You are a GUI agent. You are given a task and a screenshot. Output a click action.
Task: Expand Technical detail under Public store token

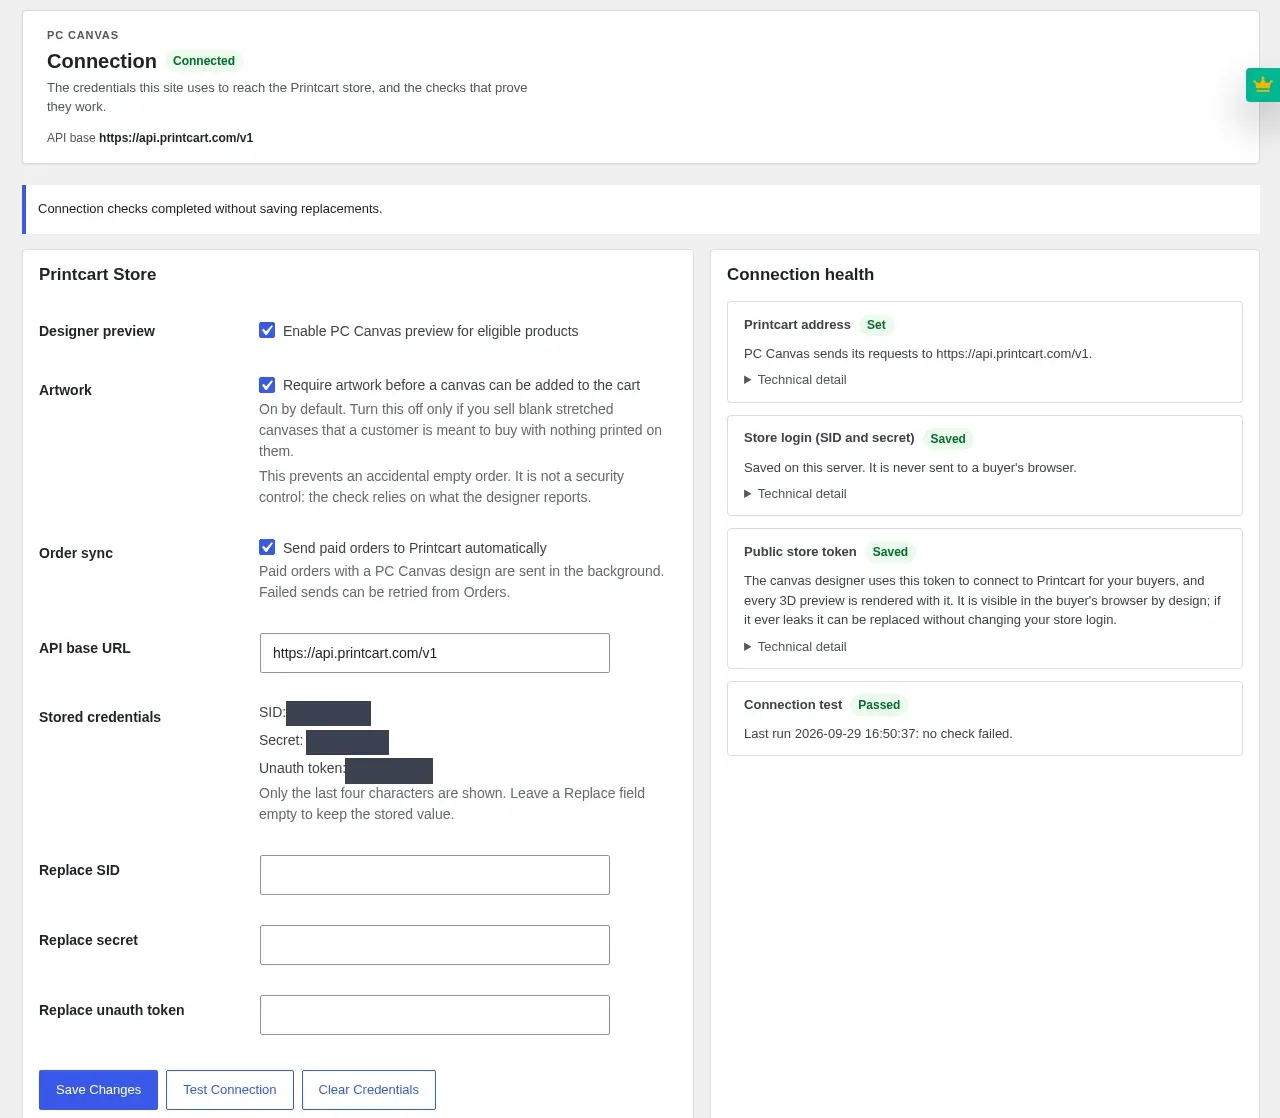click(x=795, y=647)
